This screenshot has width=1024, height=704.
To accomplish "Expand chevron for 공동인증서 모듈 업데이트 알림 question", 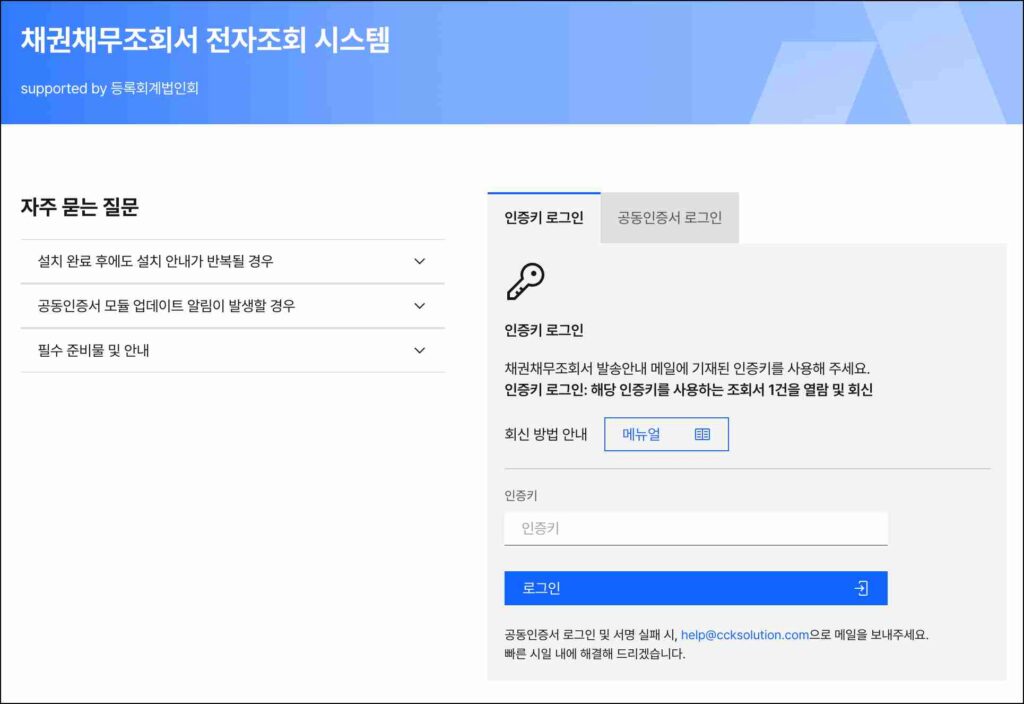I will point(419,306).
